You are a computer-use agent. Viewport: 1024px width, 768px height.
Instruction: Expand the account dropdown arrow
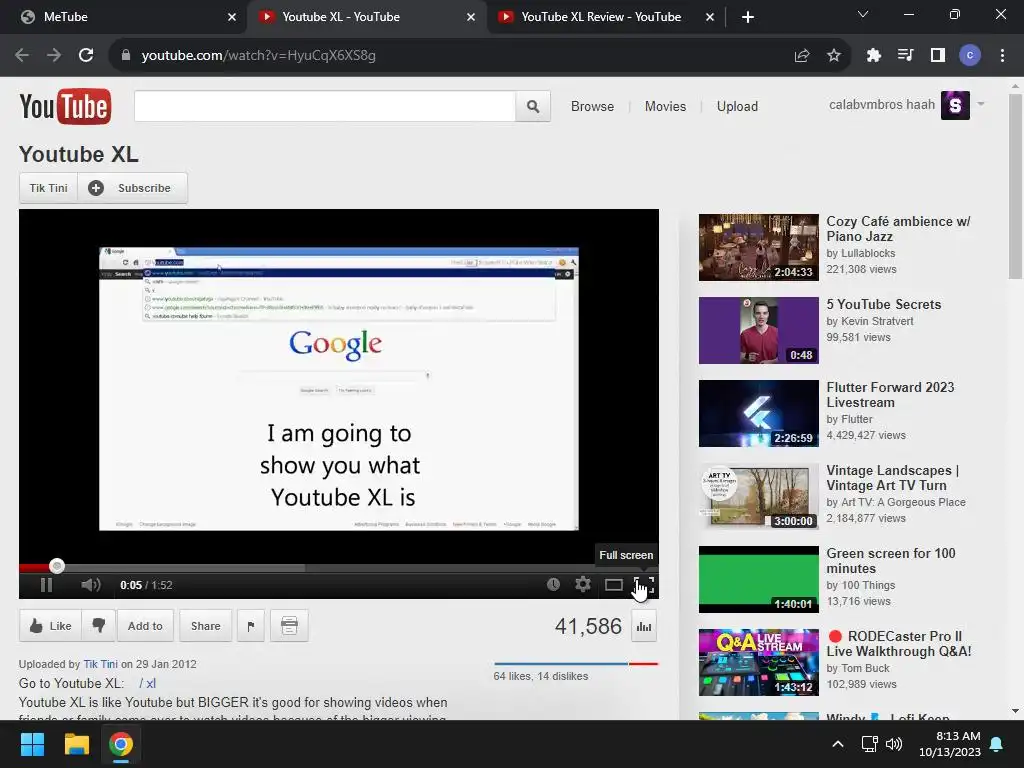(980, 104)
